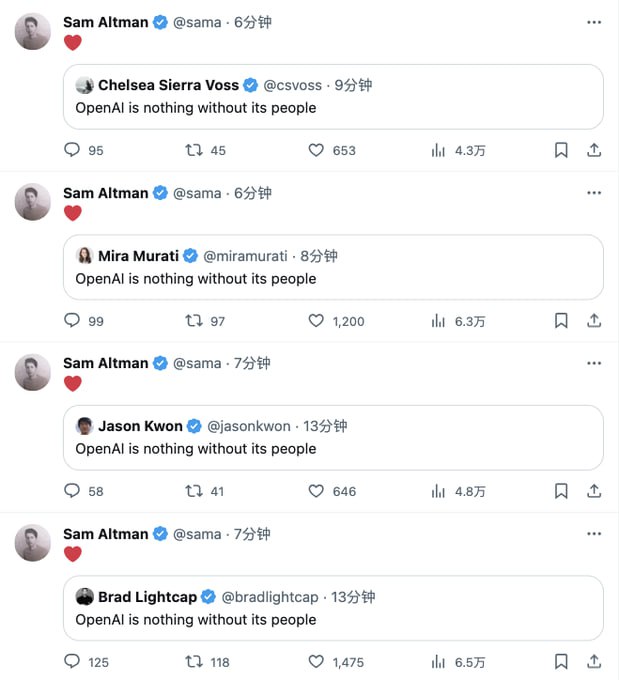This screenshot has width=619, height=680.
Task: Bookmark the post quoting Chelsea Sierra Voss
Action: click(x=561, y=150)
